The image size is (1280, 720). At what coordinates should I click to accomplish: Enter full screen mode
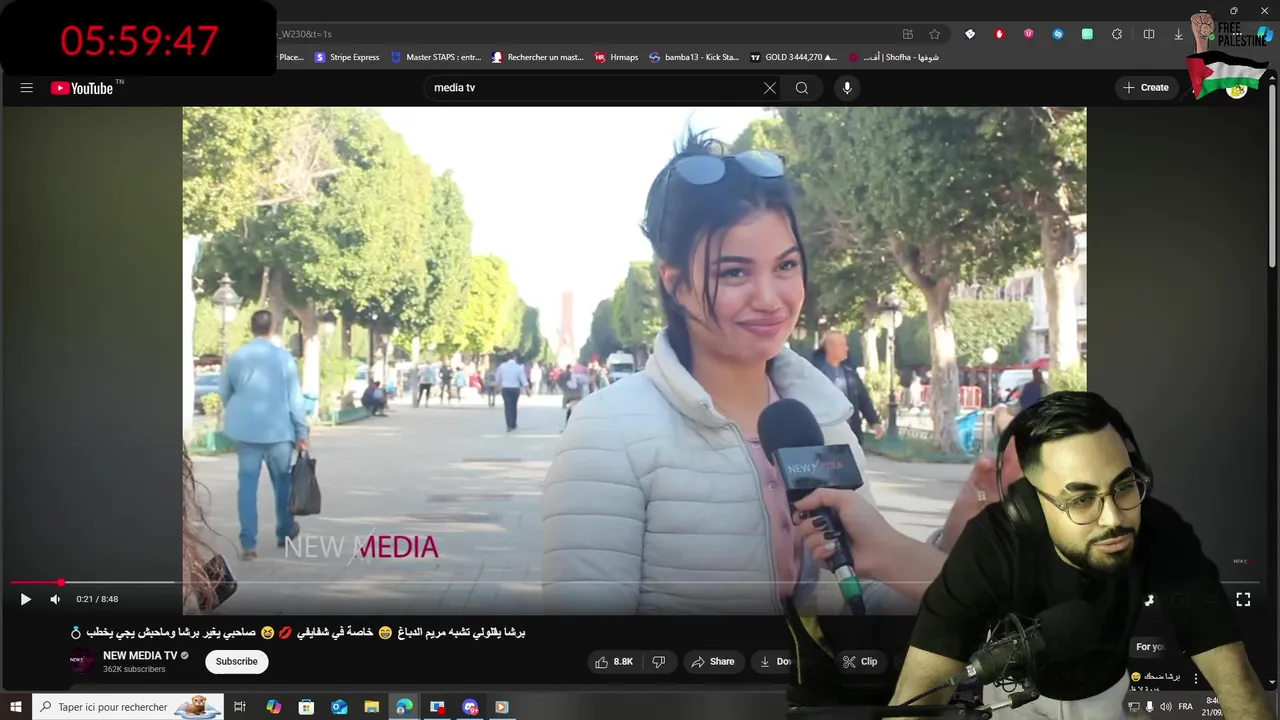click(x=1243, y=599)
